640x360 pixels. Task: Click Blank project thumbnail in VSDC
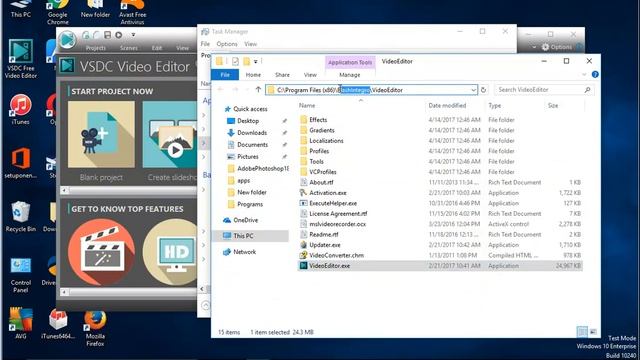(101, 135)
